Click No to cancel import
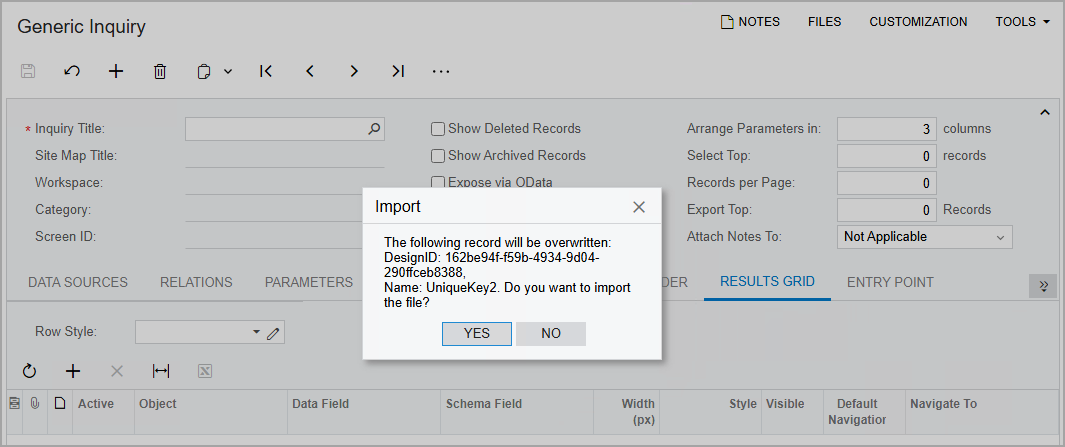 [x=551, y=333]
